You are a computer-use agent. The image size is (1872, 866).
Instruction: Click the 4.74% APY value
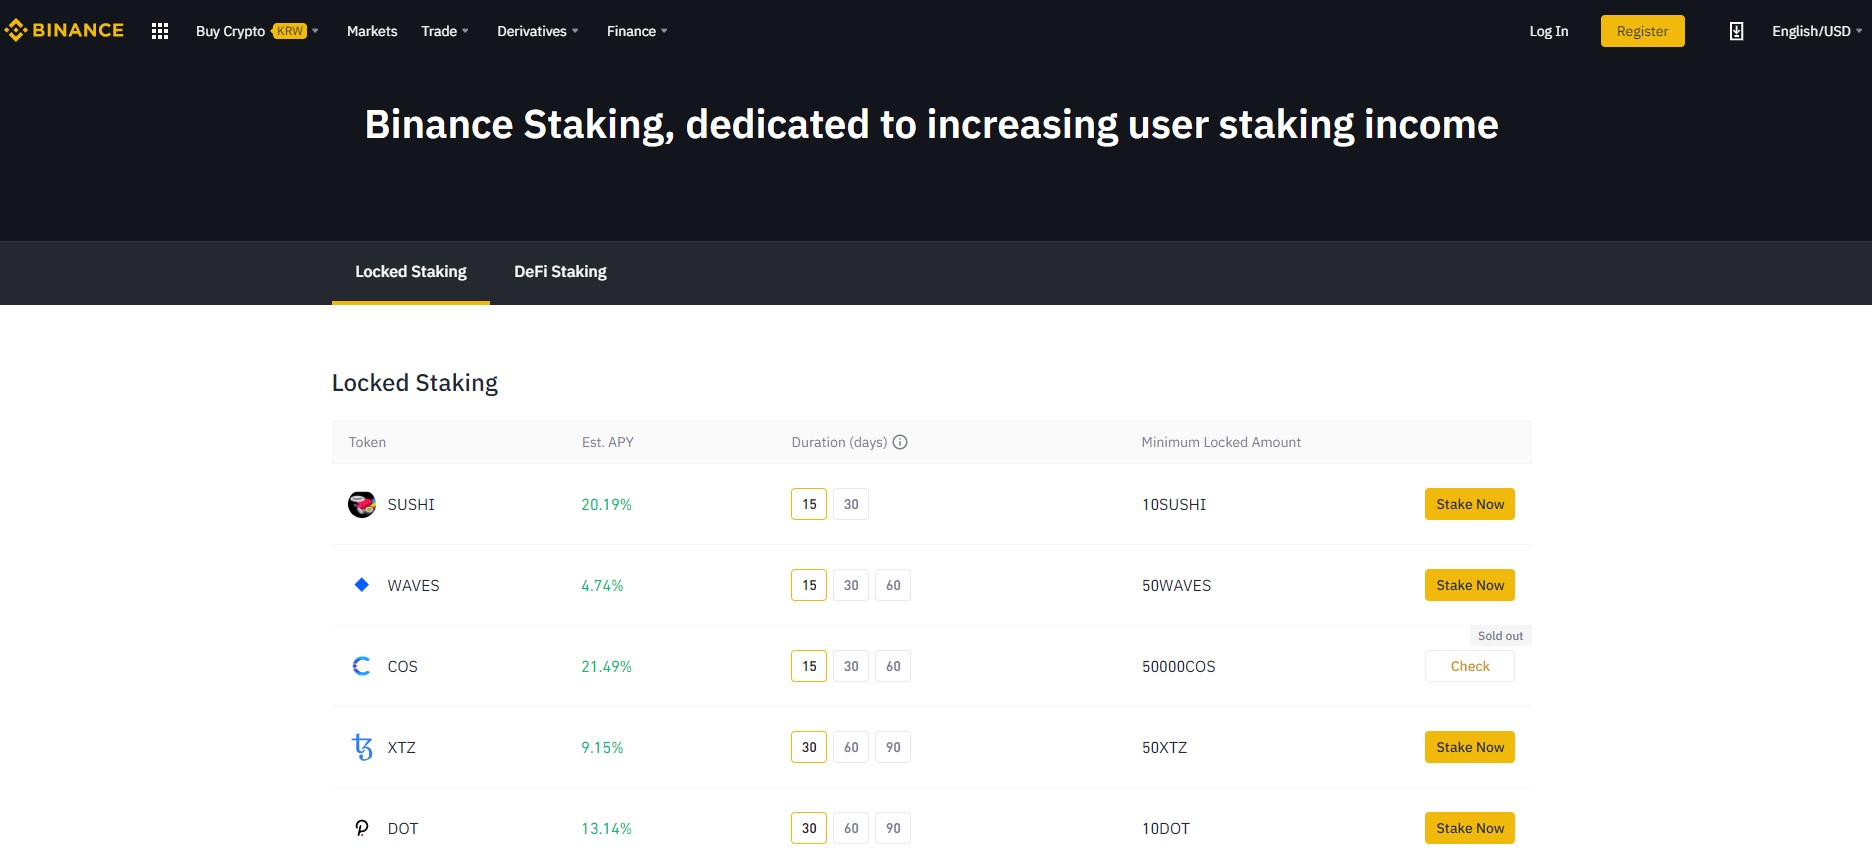click(602, 586)
